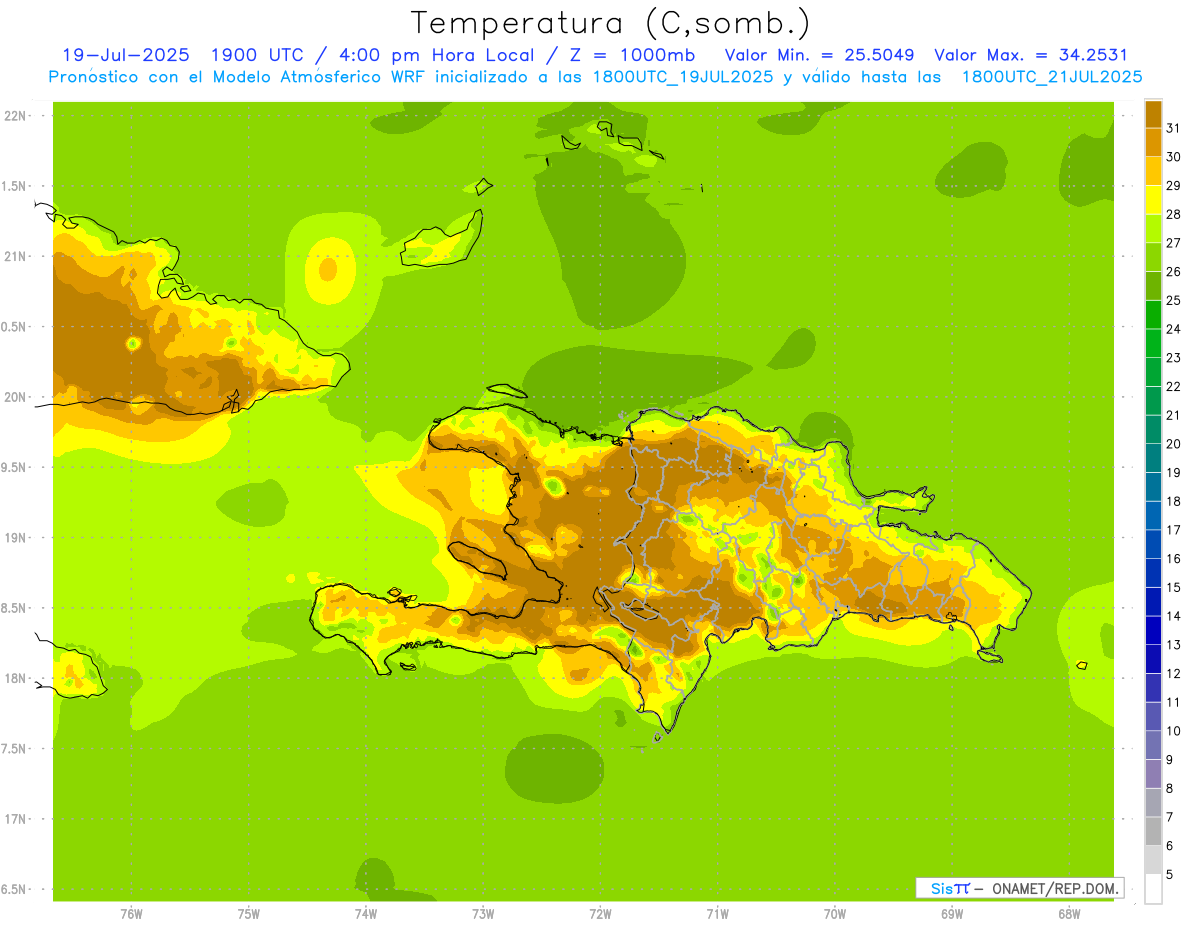This screenshot has width=1200, height=927.
Task: Click 'Valor Min. = 25.5049' value
Action: point(819,55)
